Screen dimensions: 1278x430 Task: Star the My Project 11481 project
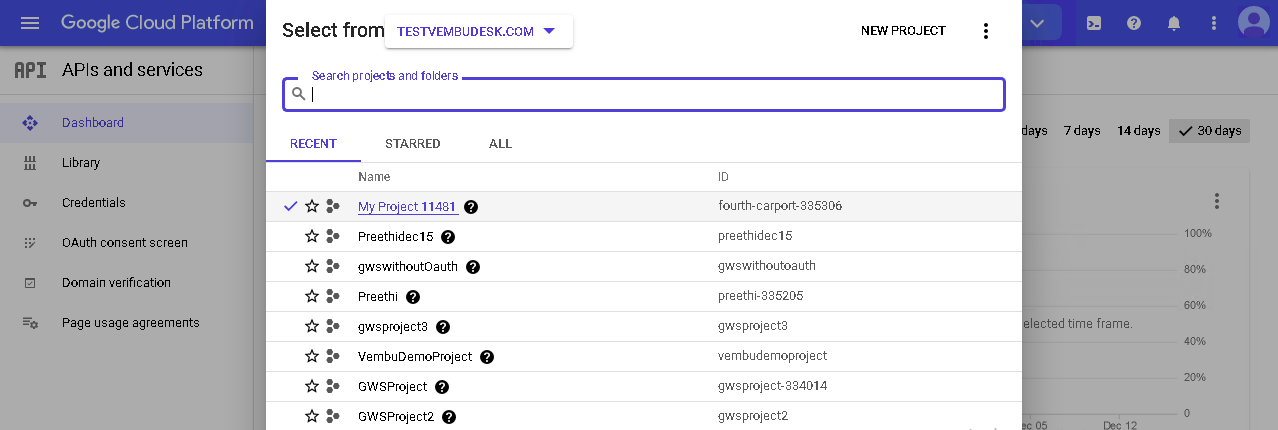[312, 206]
